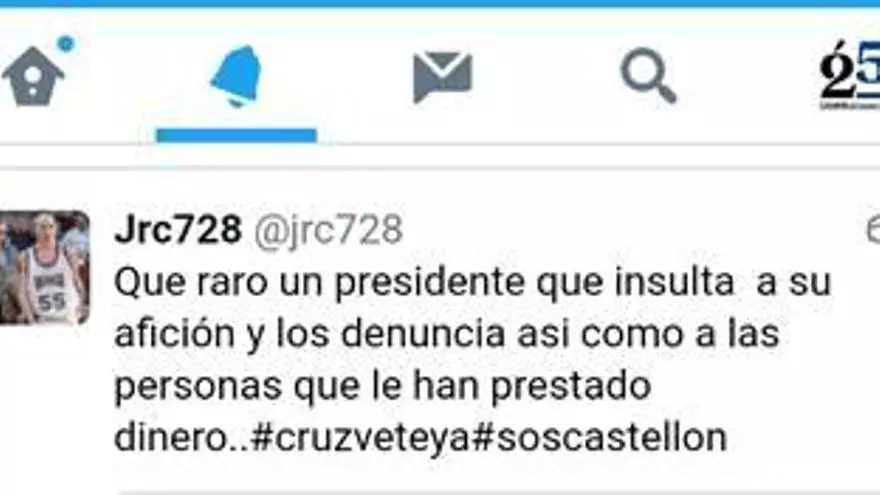The width and height of the screenshot is (880, 495).
Task: Click the line 'afición y los denuncia'
Action: click(x=447, y=334)
